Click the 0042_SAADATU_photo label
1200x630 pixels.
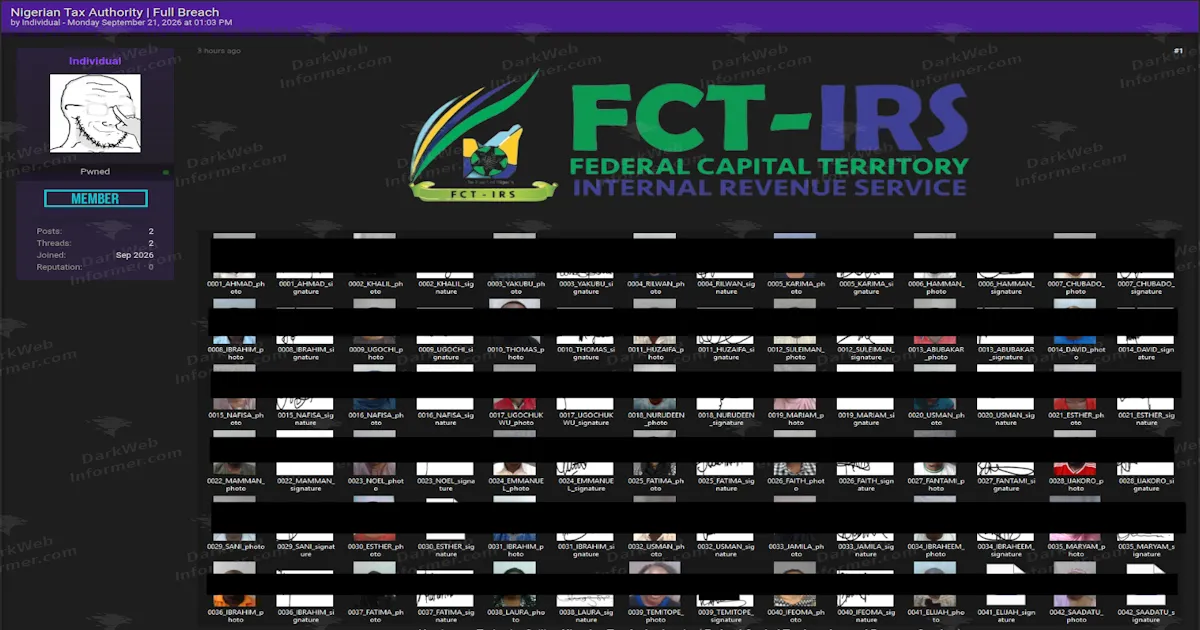[1076, 615]
